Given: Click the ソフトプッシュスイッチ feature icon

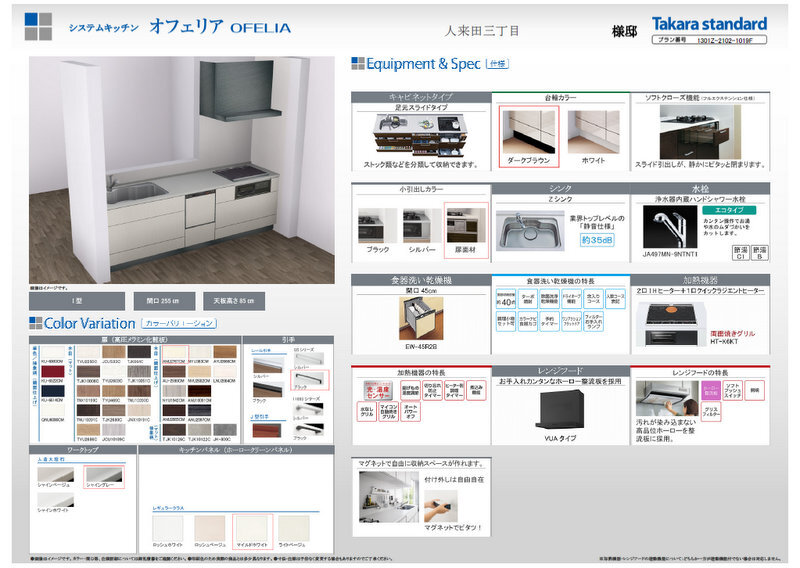Looking at the screenshot, I should pos(733,390).
